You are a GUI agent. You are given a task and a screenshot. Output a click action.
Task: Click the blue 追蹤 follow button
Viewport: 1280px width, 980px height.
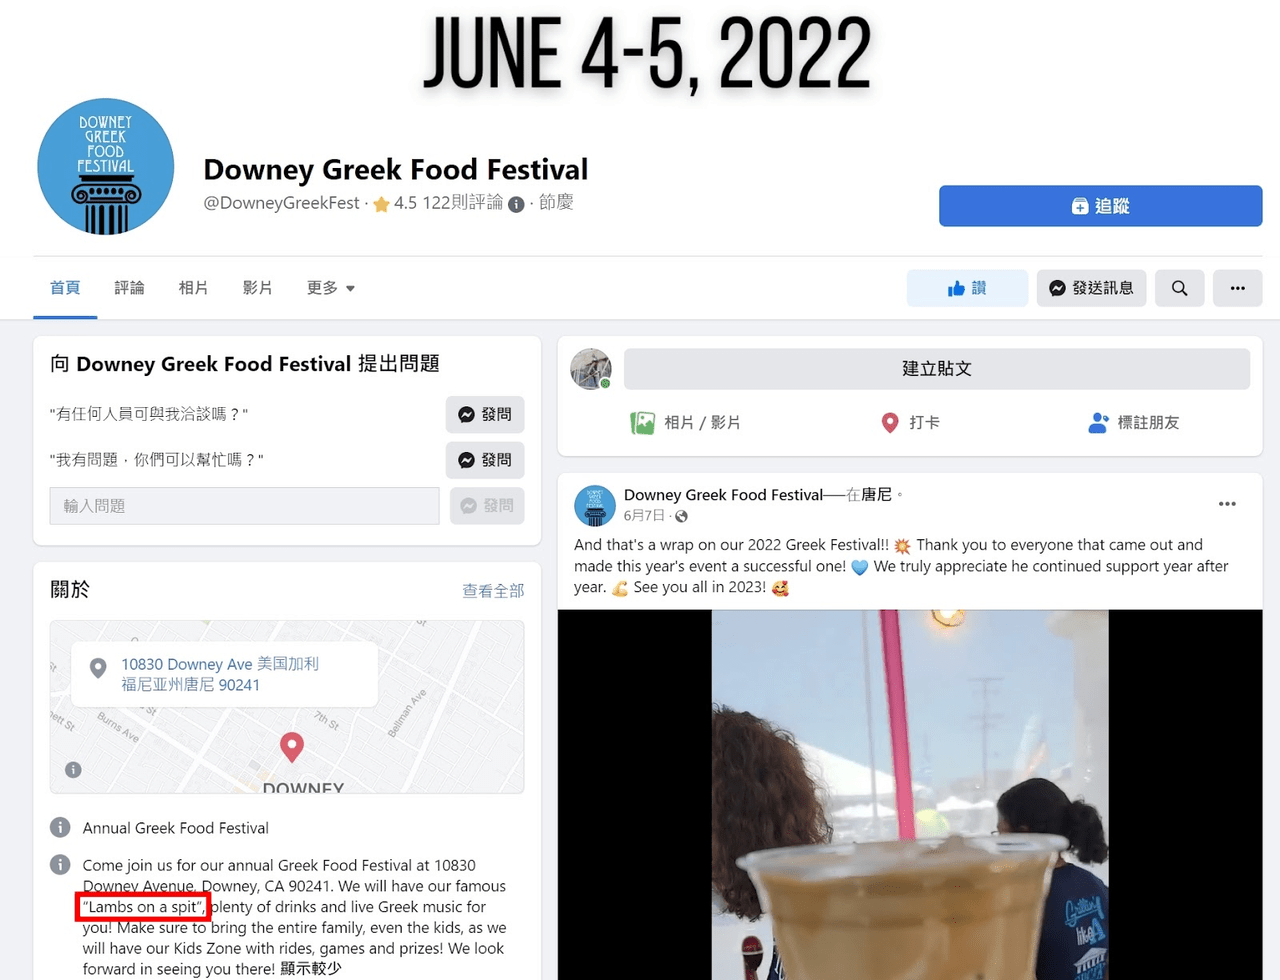[x=1100, y=206]
